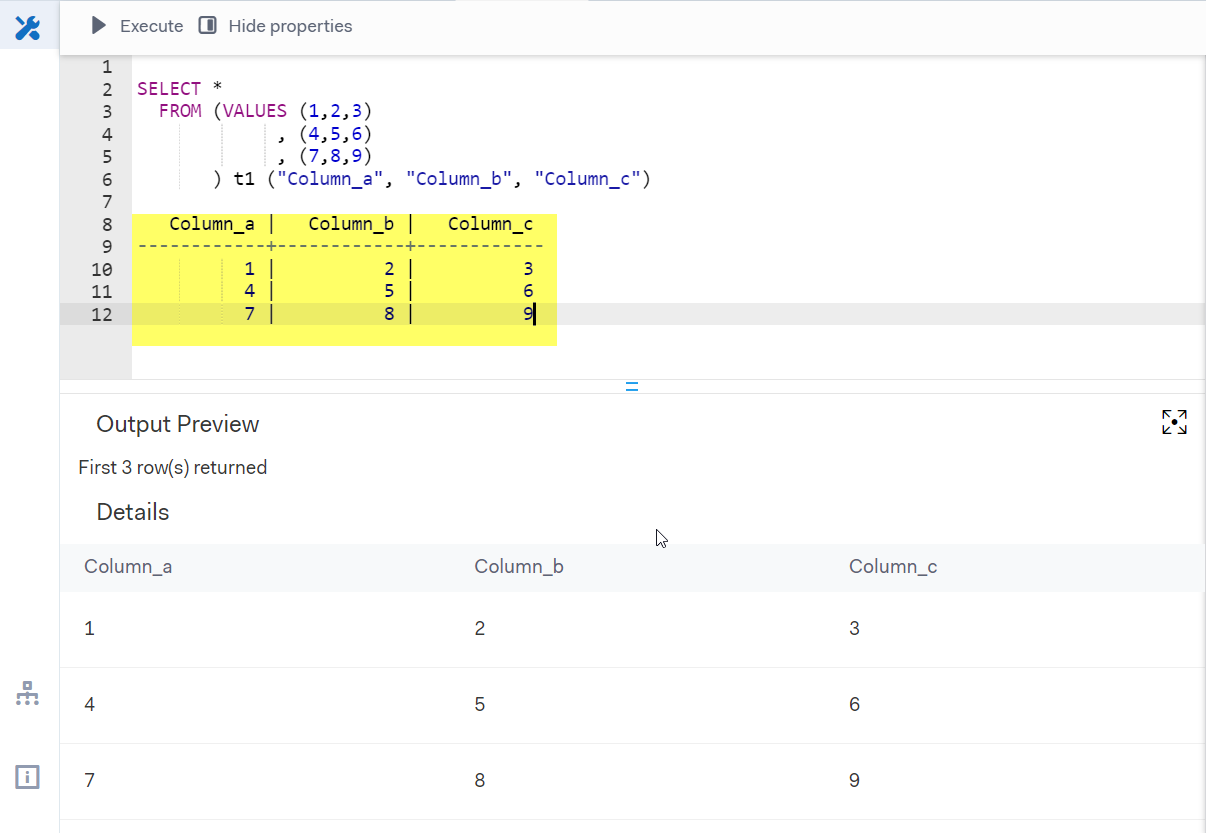Click the (4,5,6) tuple in editor
This screenshot has width=1206, height=833.
(x=335, y=134)
